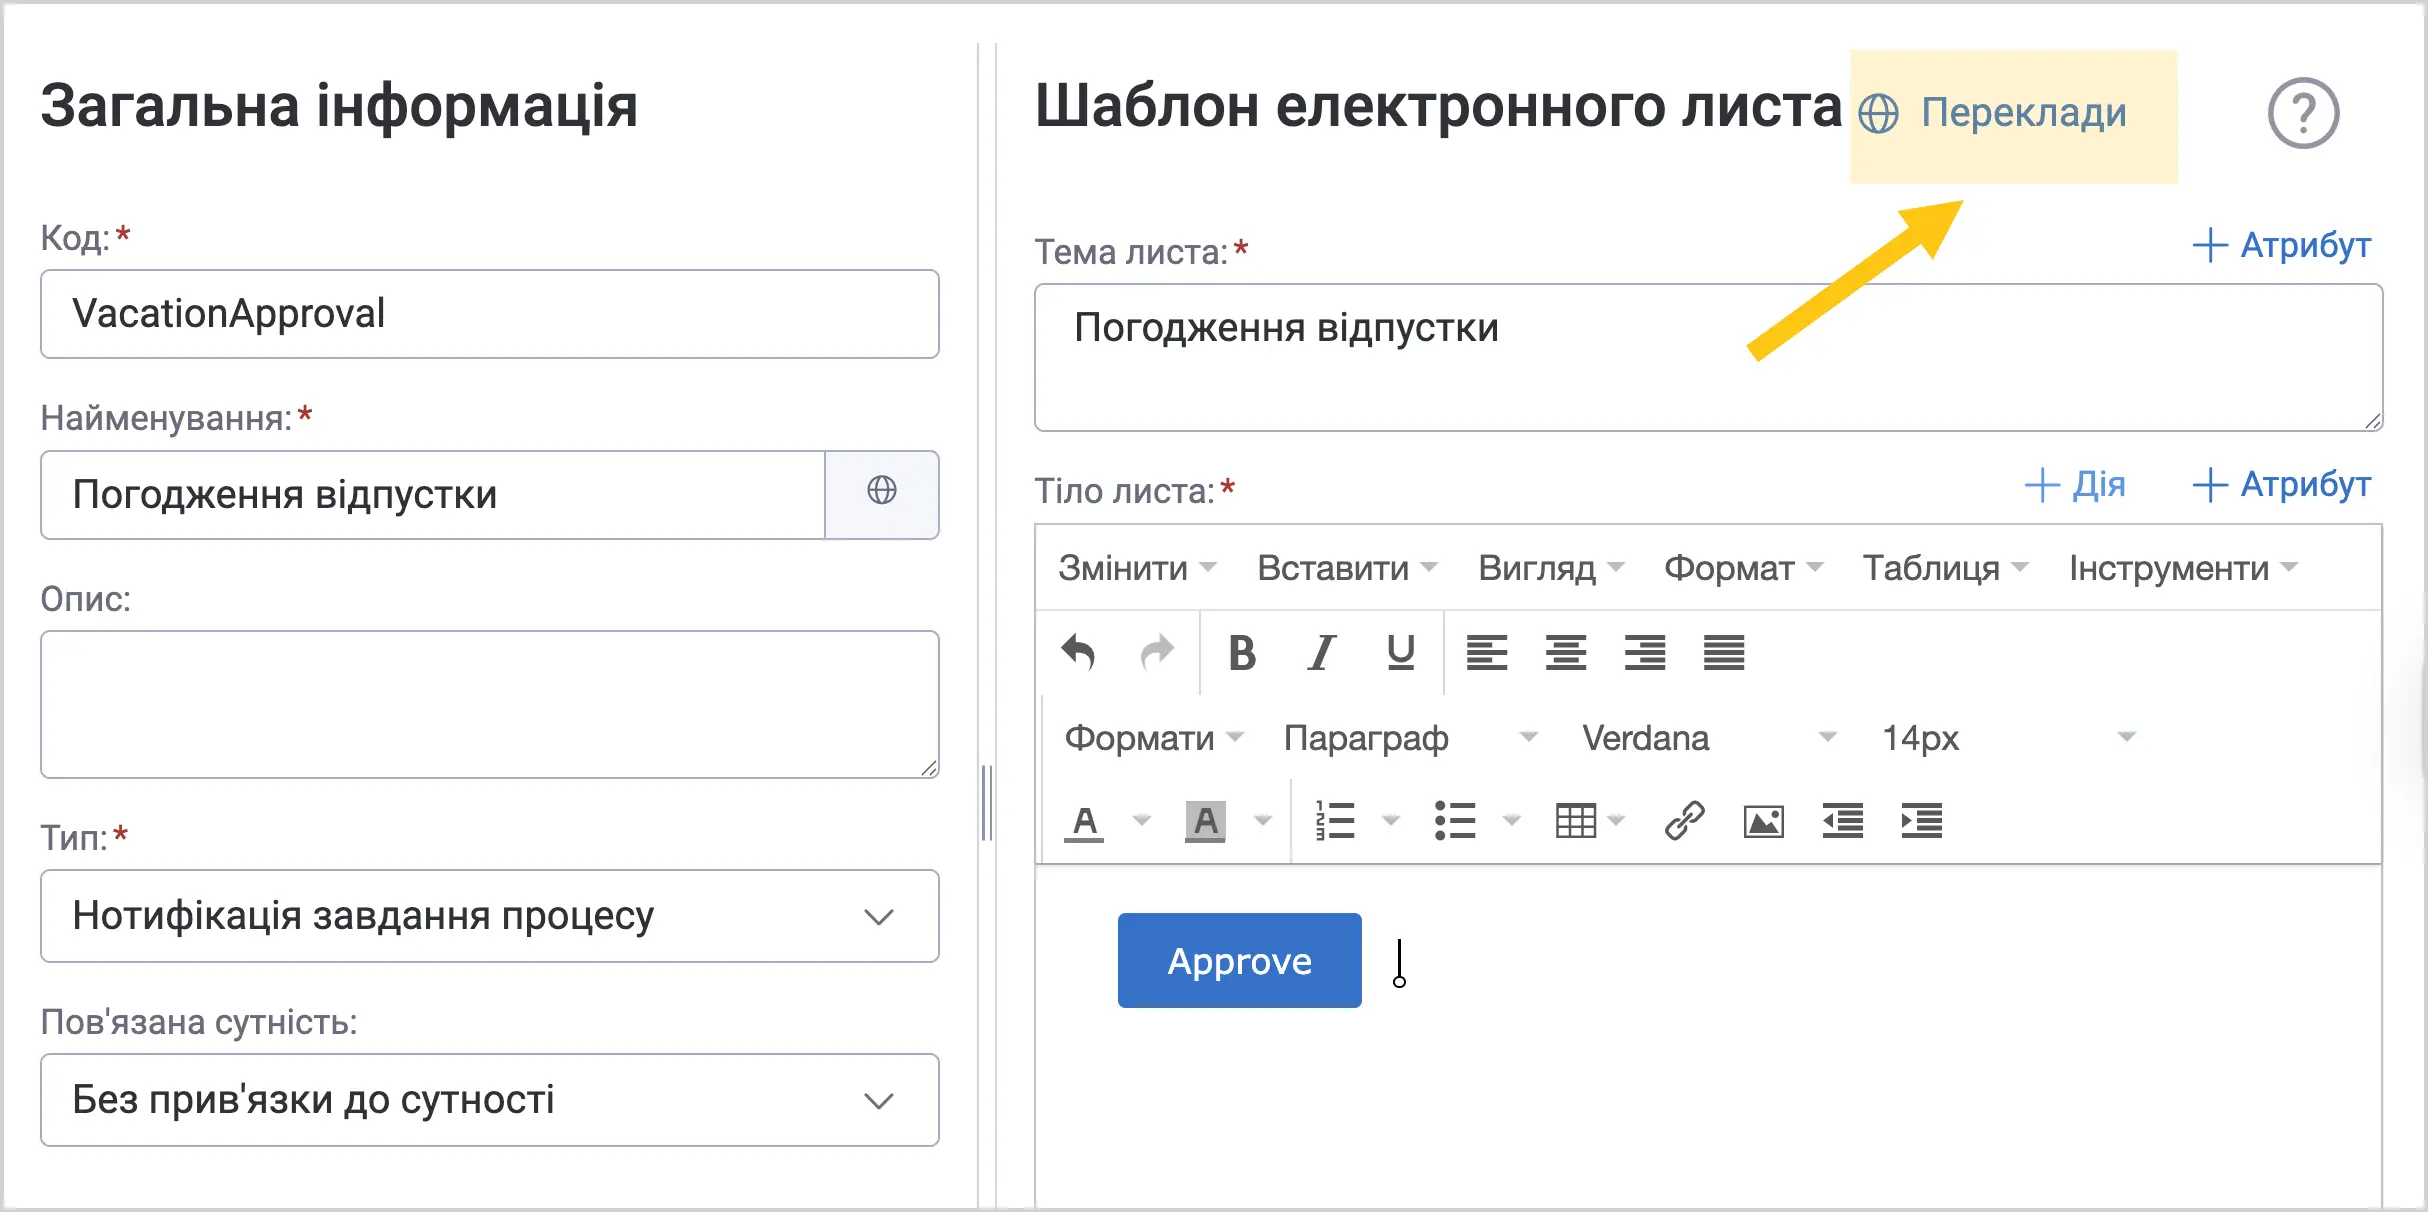Add Дія to Тіло листа
2428x1212 pixels.
(x=2075, y=485)
